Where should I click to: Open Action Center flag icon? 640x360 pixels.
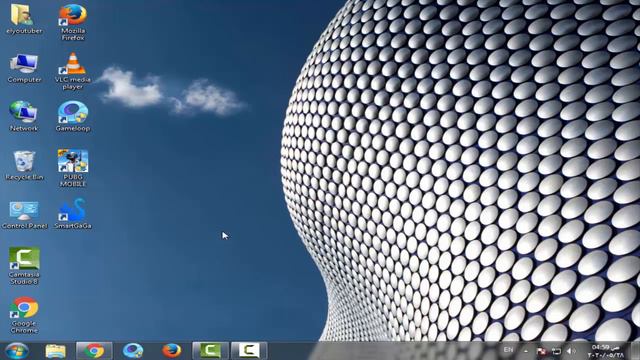pos(541,351)
